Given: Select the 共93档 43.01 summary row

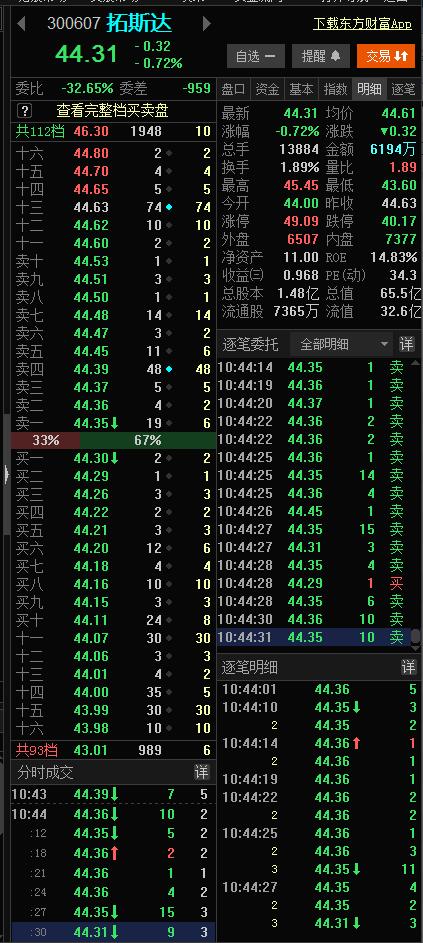Looking at the screenshot, I should coord(113,750).
